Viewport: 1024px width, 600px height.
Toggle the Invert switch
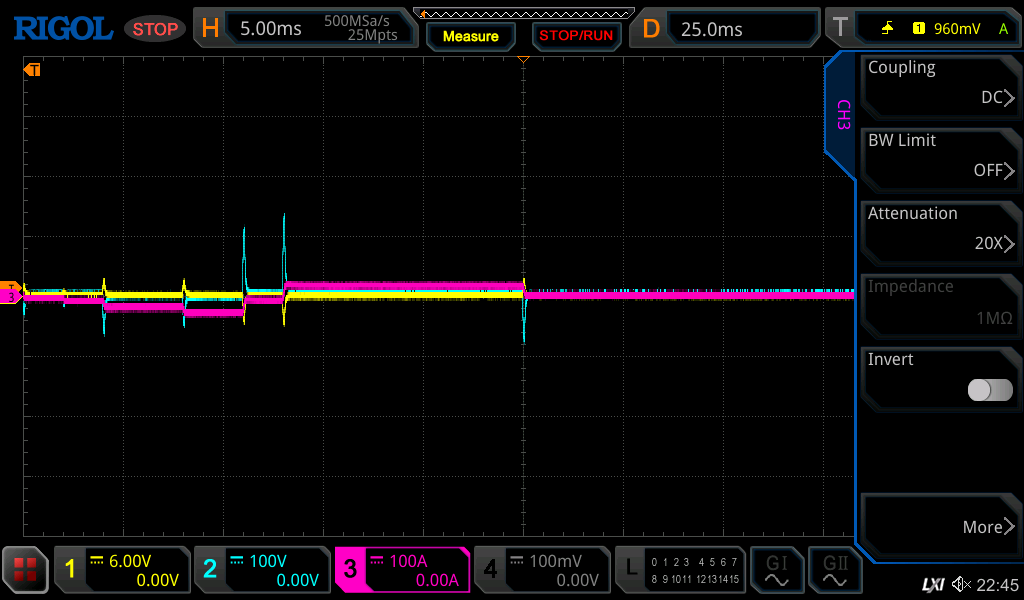pyautogui.click(x=989, y=390)
